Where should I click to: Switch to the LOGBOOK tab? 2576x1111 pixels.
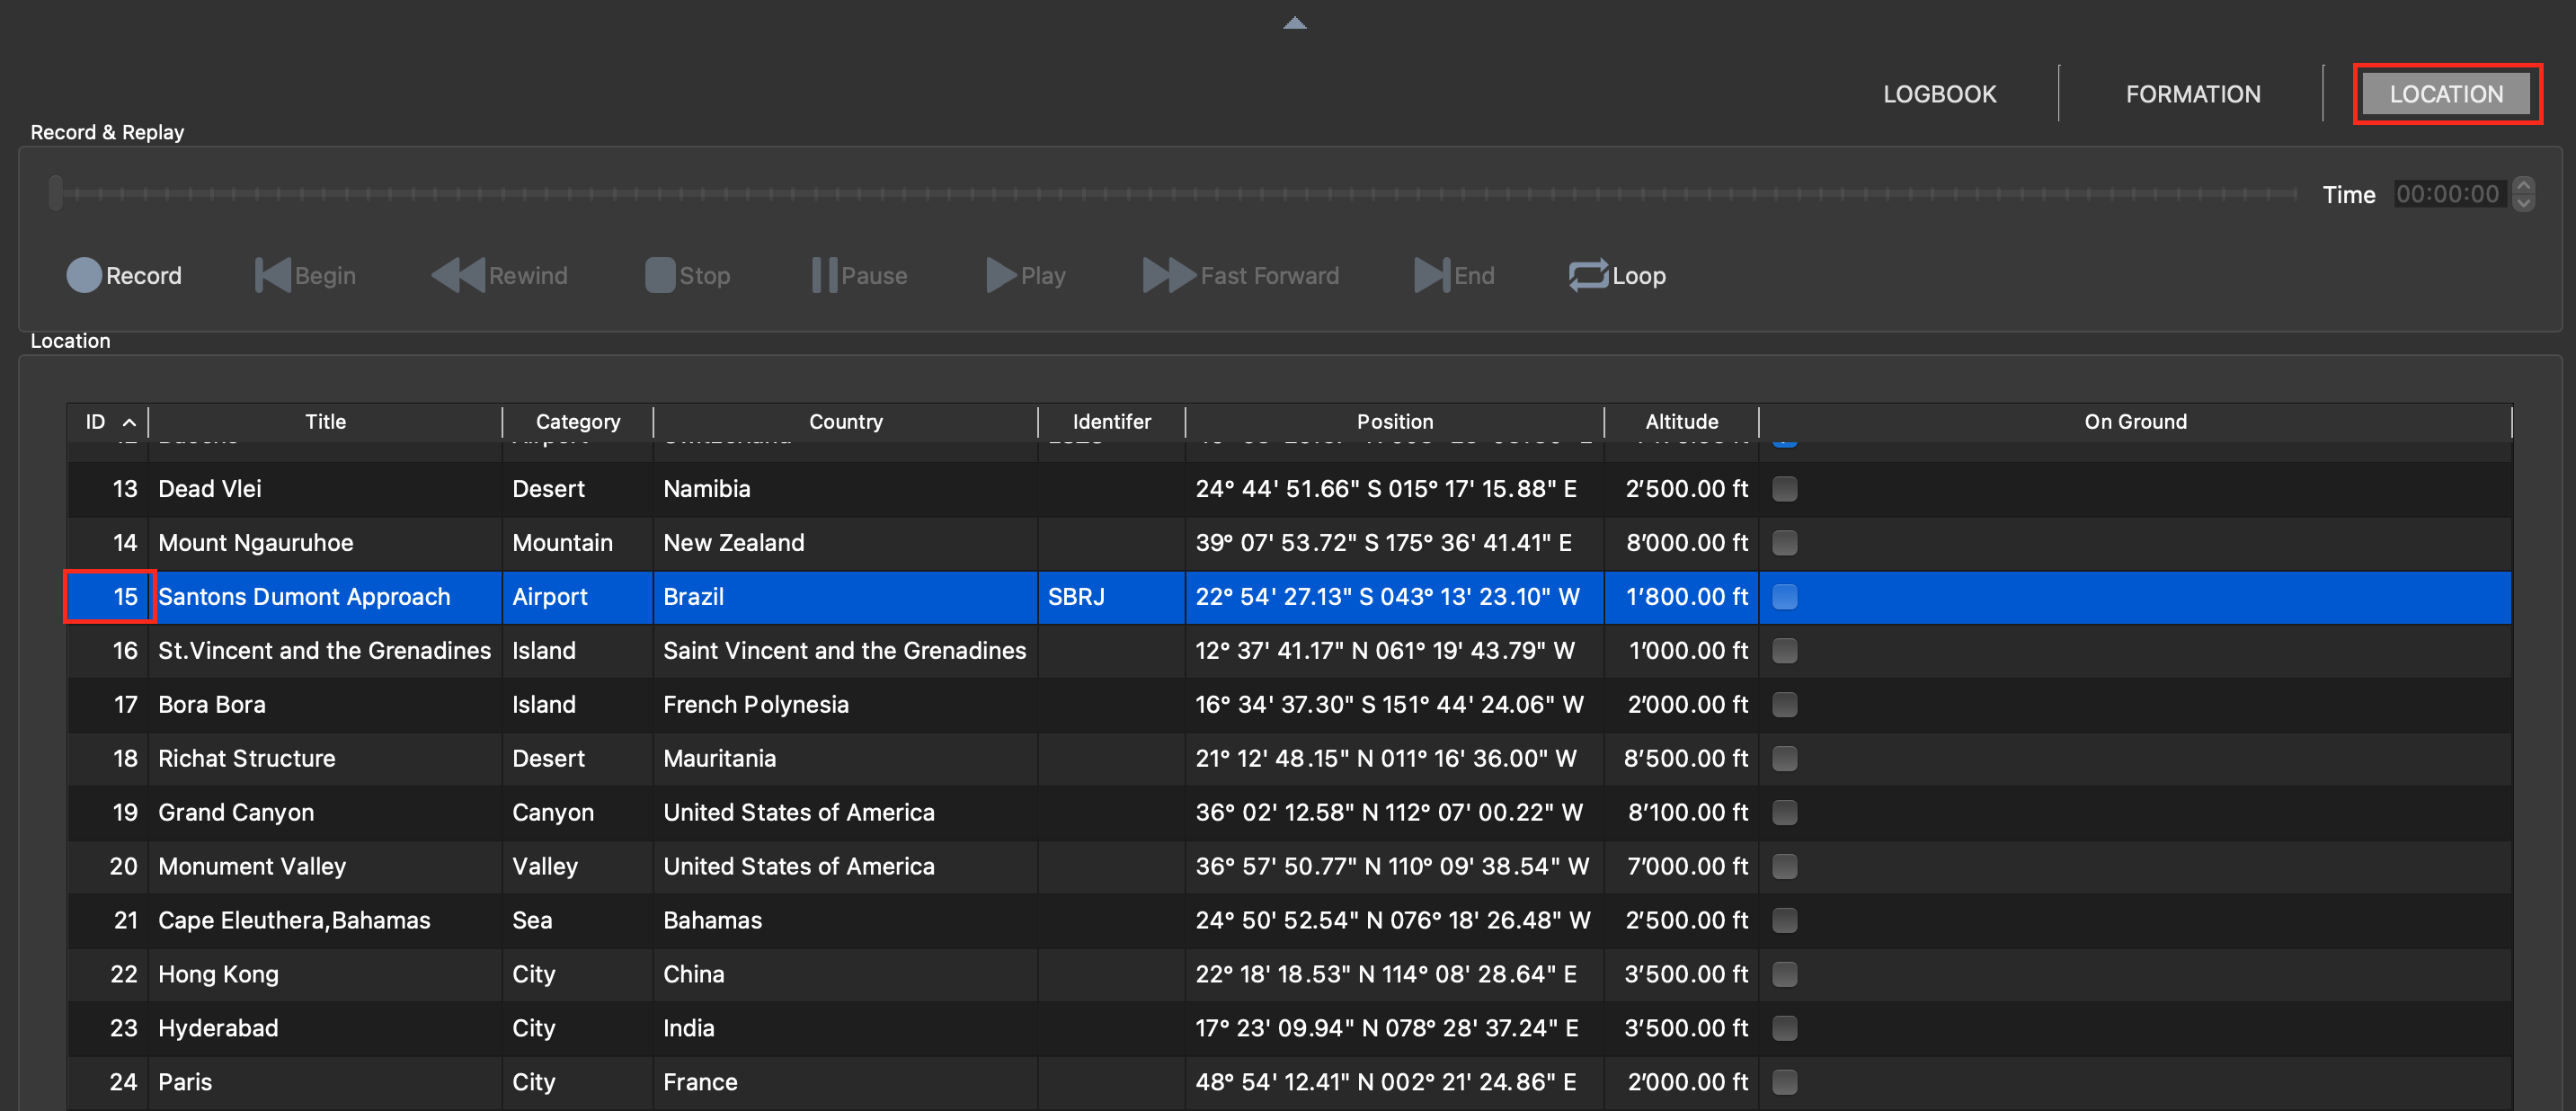[x=1939, y=94]
